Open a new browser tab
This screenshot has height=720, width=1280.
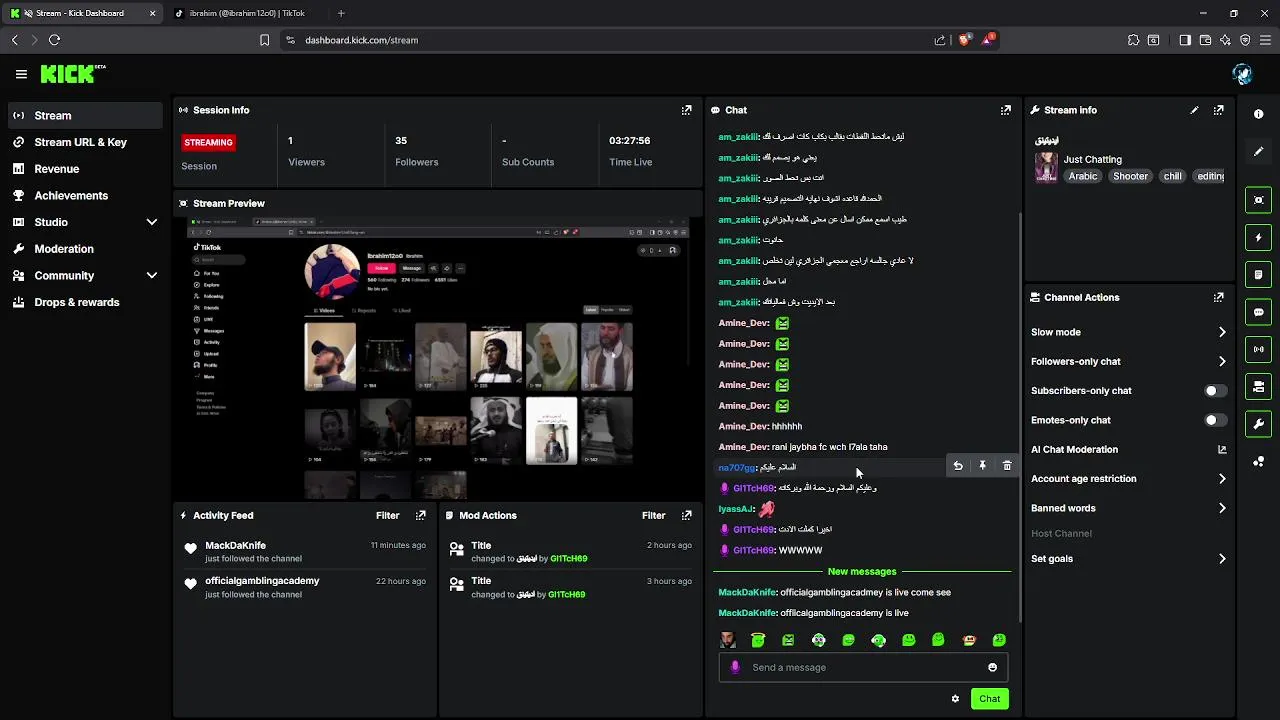coord(341,13)
